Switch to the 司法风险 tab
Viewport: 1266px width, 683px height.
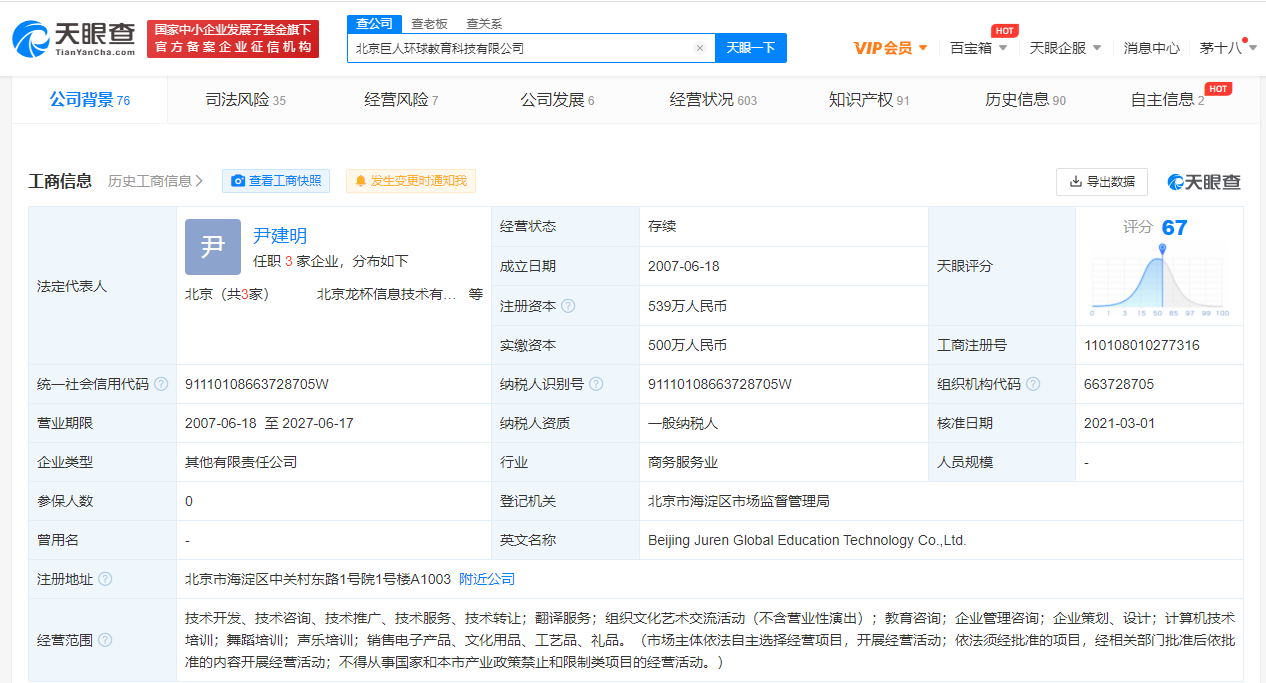coord(245,100)
